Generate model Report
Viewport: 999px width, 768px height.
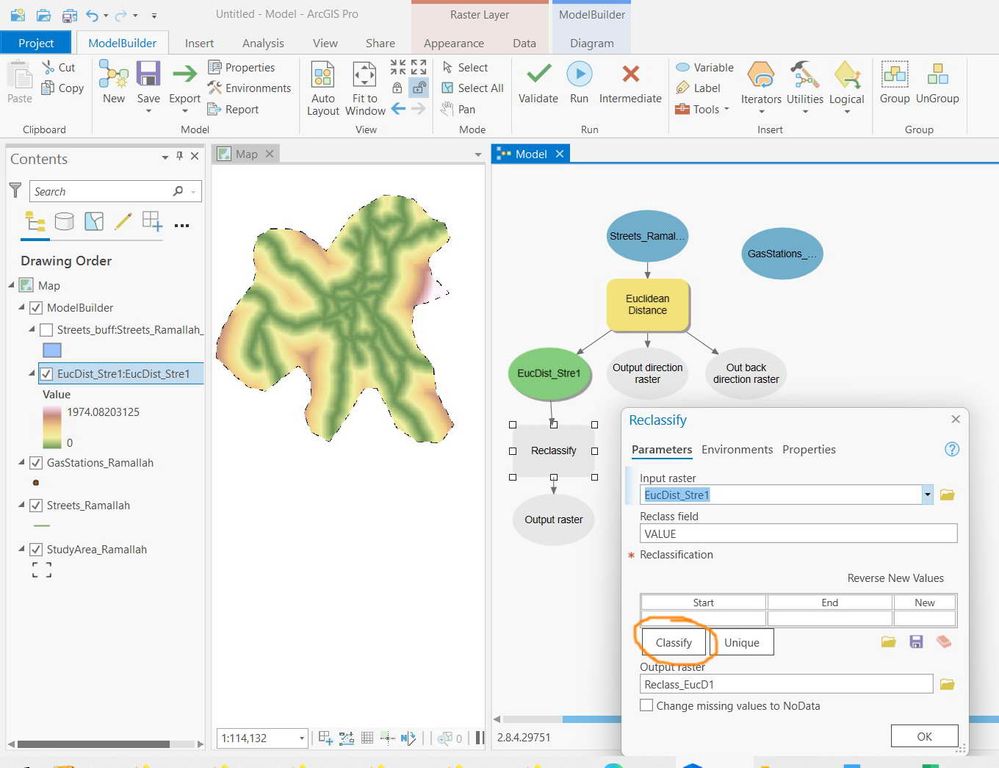tap(233, 109)
